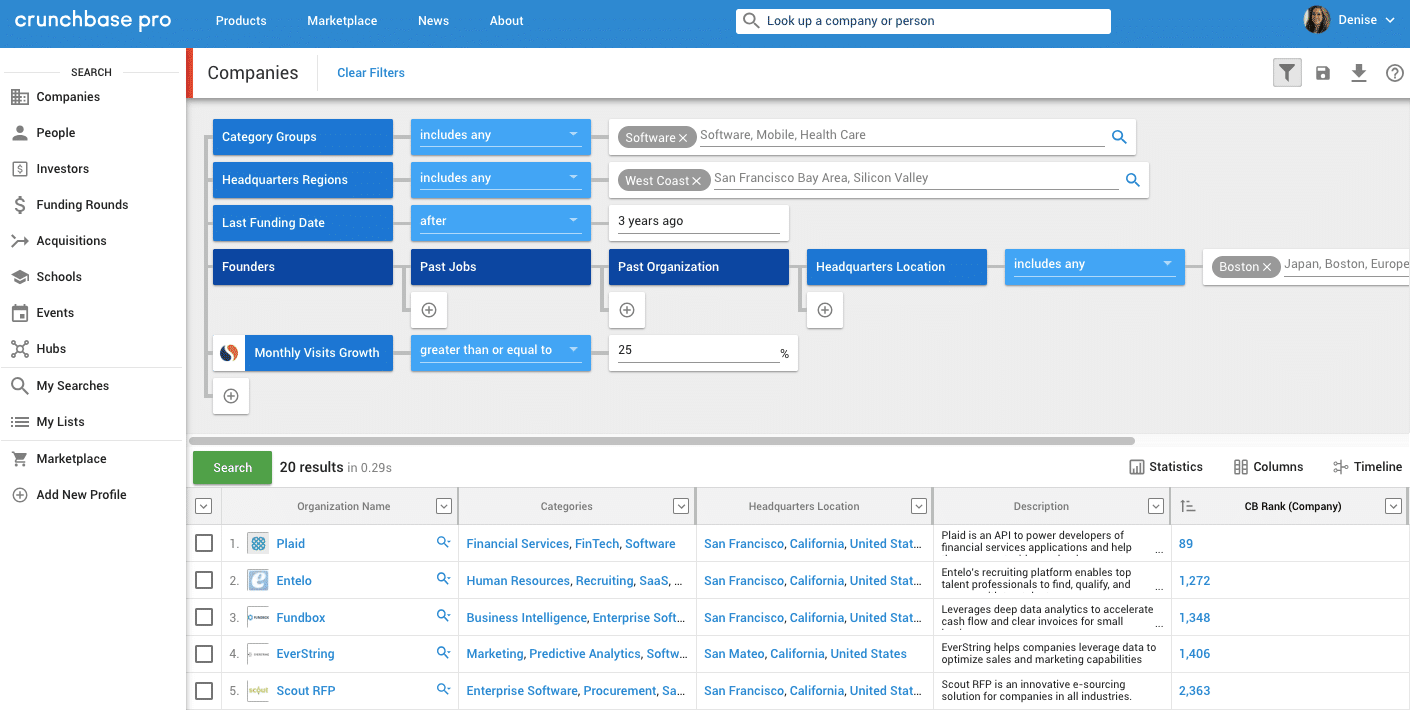The width and height of the screenshot is (1410, 710).
Task: Switch to Timeline view
Action: coord(1368,467)
